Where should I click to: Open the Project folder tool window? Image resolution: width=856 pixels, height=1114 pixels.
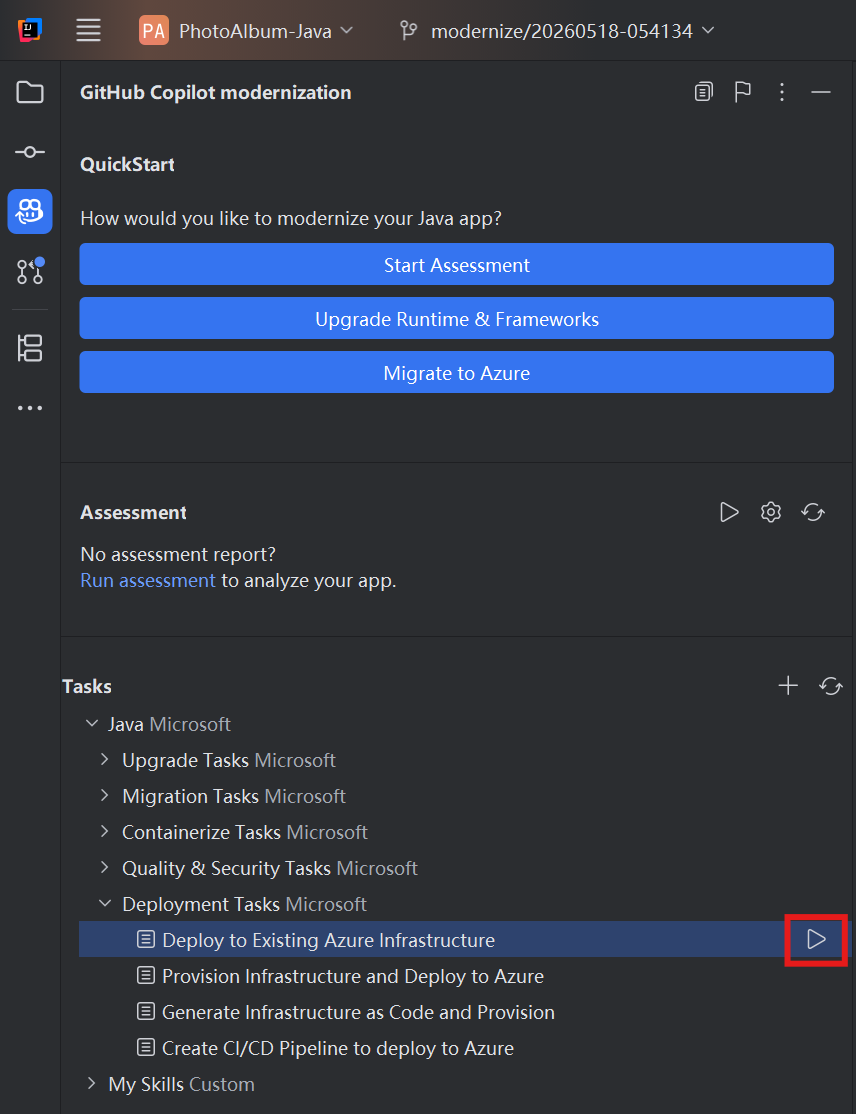(x=30, y=92)
